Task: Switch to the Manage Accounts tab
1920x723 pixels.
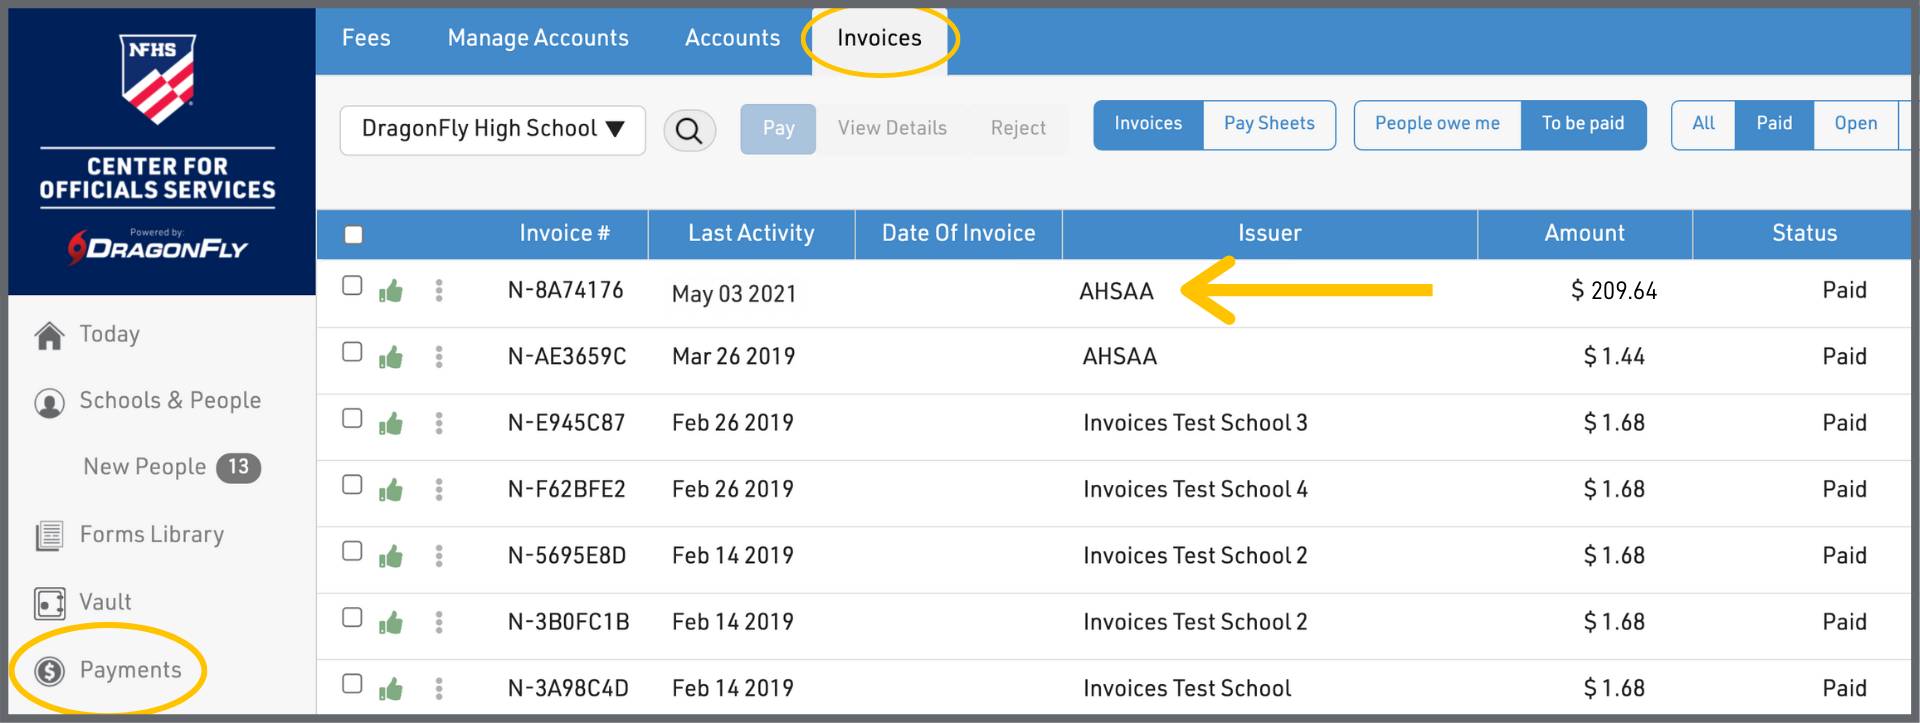Action: (538, 38)
